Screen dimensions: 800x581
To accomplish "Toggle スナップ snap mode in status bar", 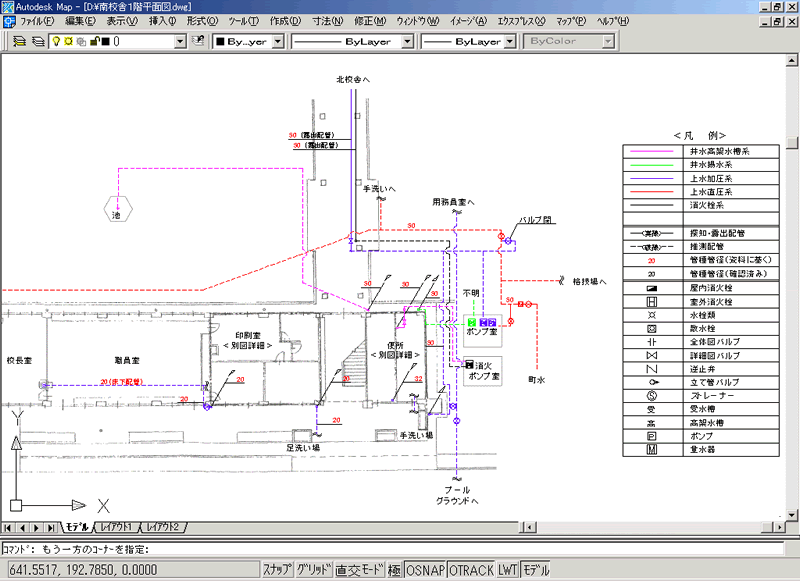I will pos(278,570).
